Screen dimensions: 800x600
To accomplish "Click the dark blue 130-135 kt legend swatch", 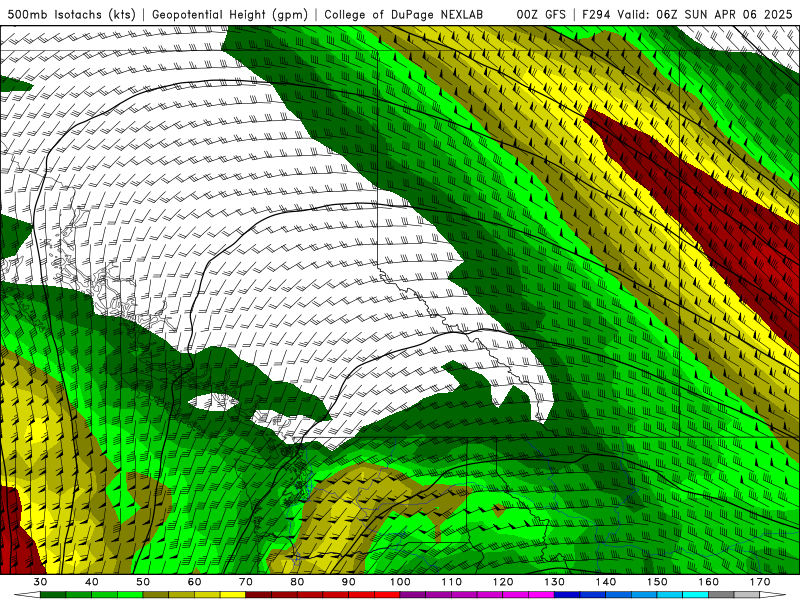I will click(567, 595).
